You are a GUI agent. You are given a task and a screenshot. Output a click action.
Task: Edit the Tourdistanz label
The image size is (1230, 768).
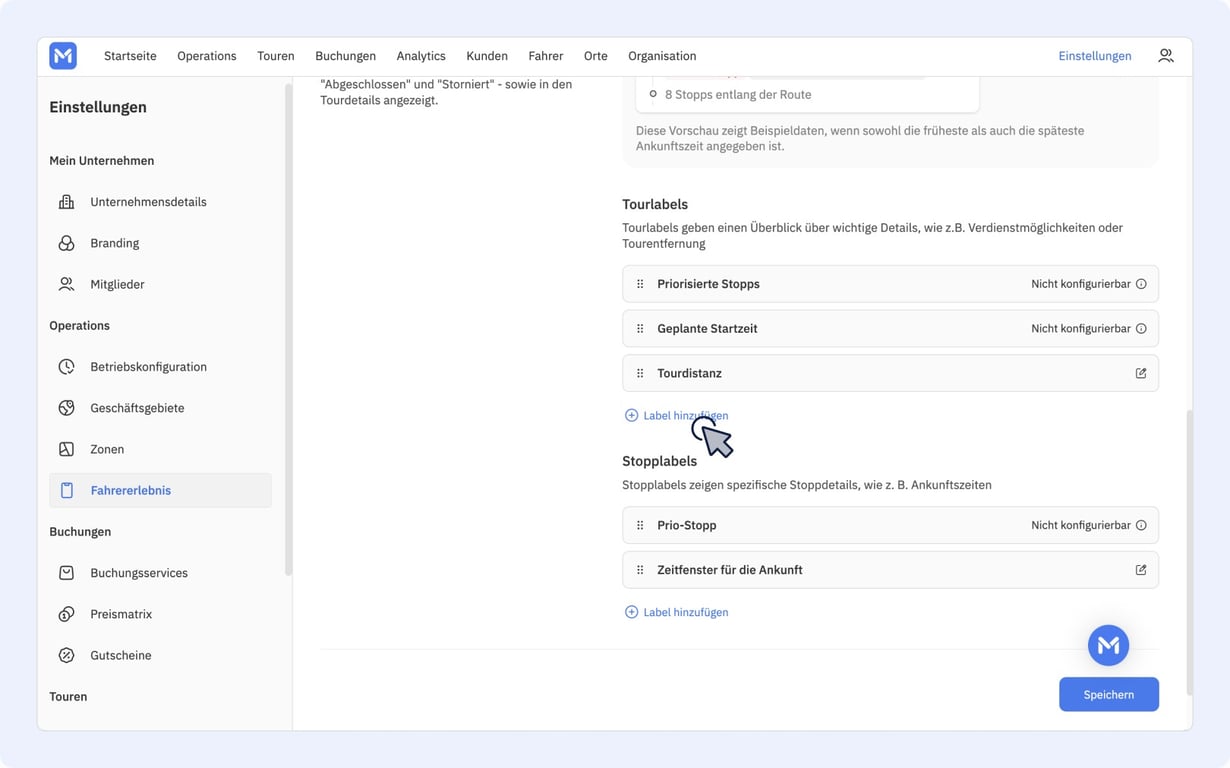pyautogui.click(x=1141, y=373)
